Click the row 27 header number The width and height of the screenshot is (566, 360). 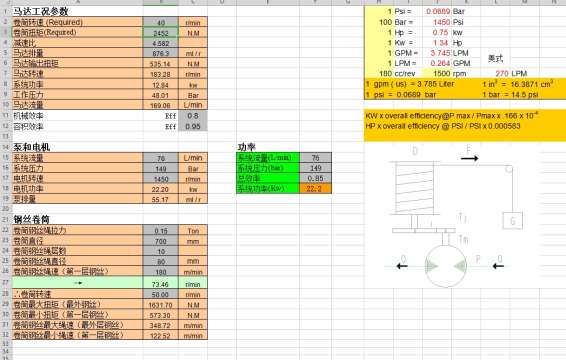click(x=5, y=283)
